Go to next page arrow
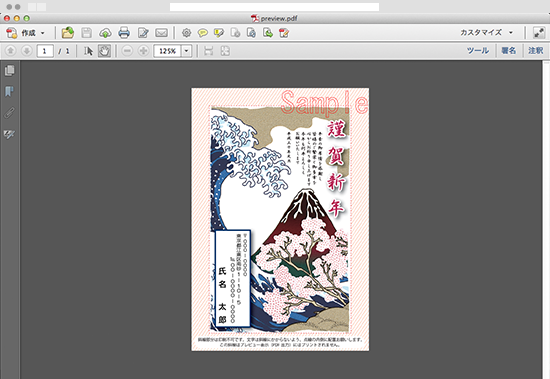 coord(27,51)
